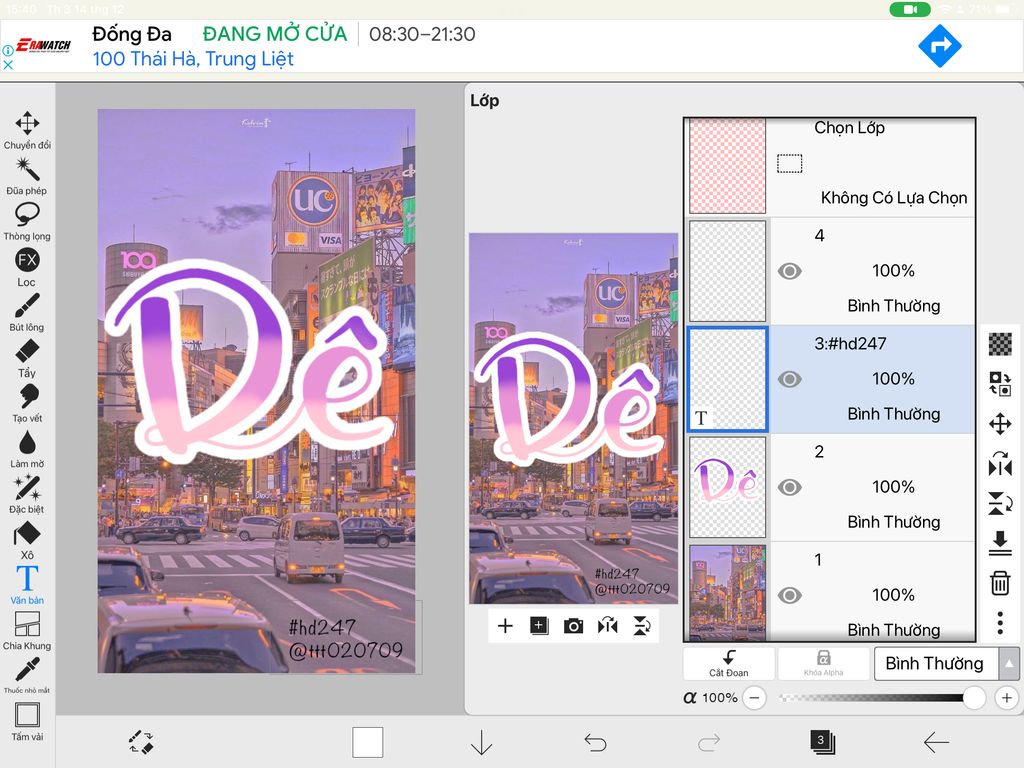Flip layer horizontally below the preview
This screenshot has width=1024, height=768.
(x=607, y=626)
